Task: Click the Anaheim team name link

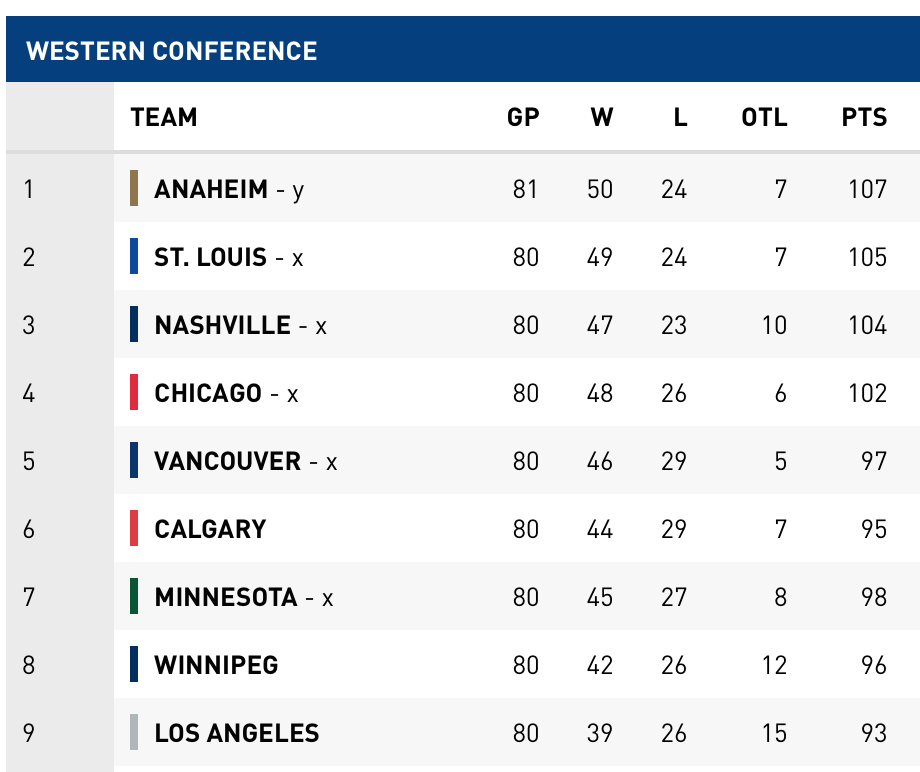Action: [x=211, y=189]
